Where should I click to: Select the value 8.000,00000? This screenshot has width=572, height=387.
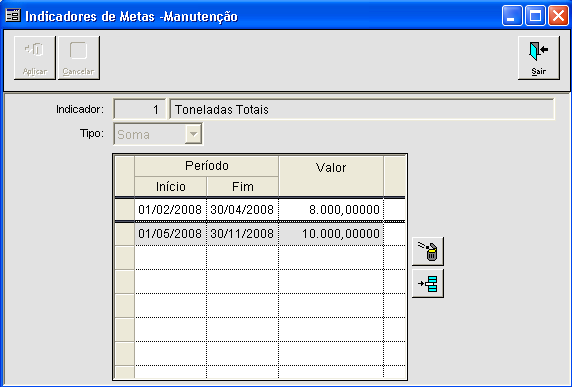pyautogui.click(x=331, y=210)
